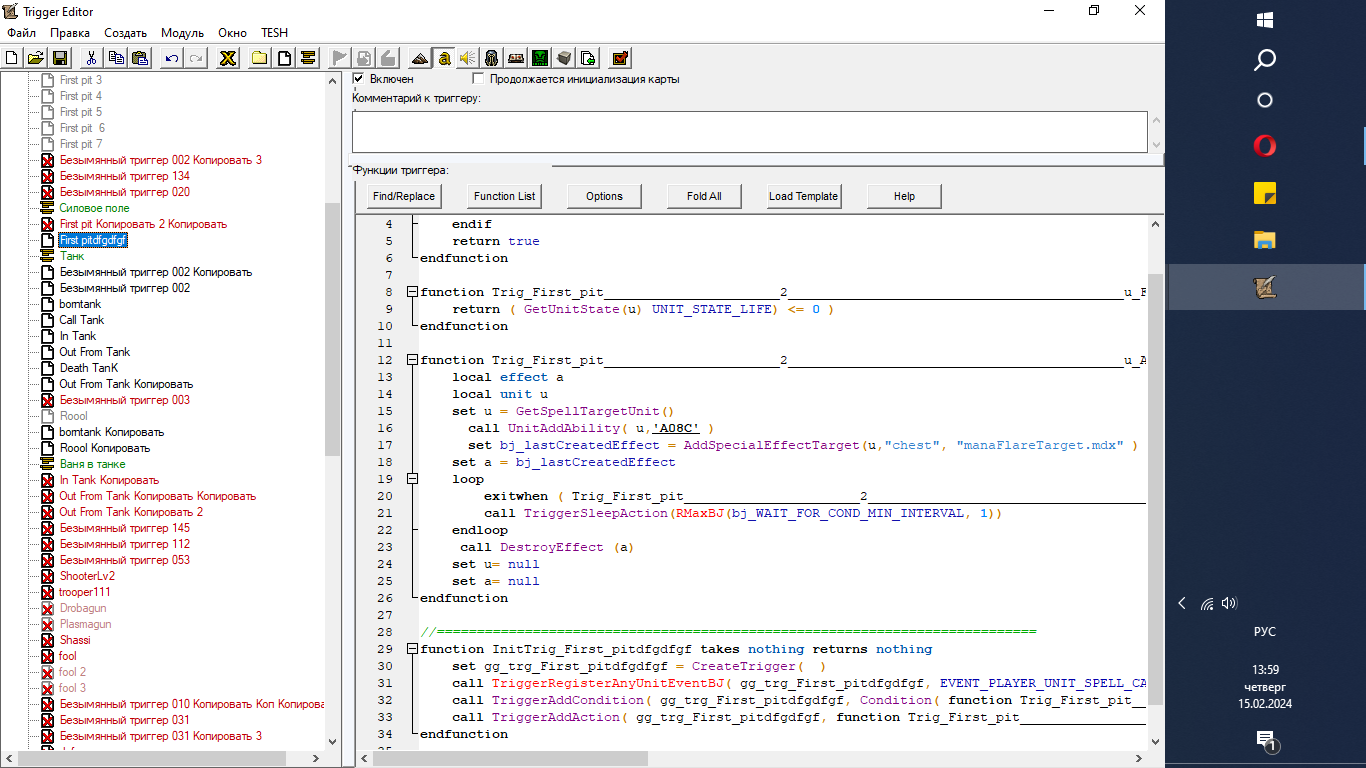Fold InitTrig function at line 29

click(x=411, y=649)
